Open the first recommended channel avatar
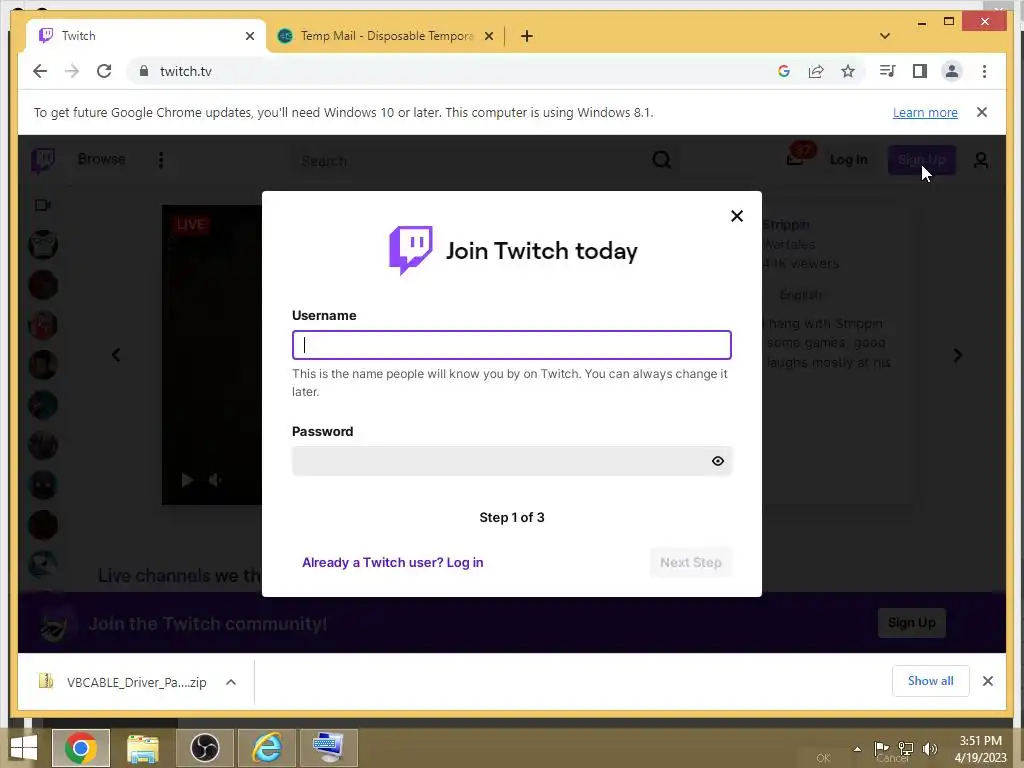 click(43, 245)
